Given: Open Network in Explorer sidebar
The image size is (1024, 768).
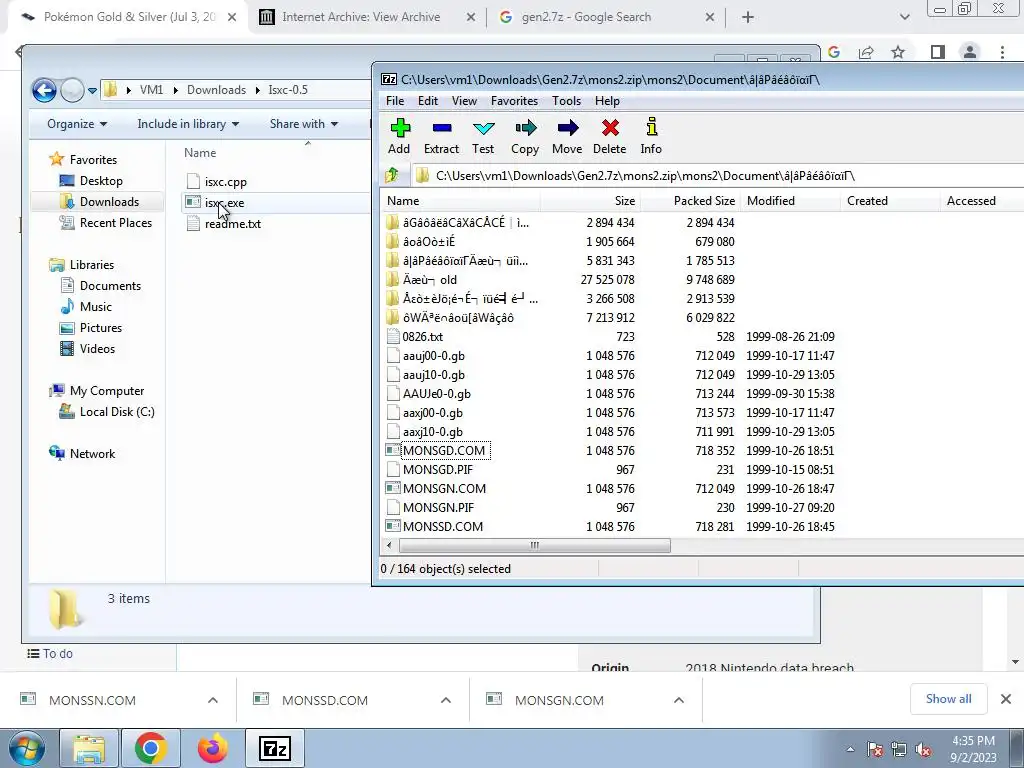Looking at the screenshot, I should (92, 453).
